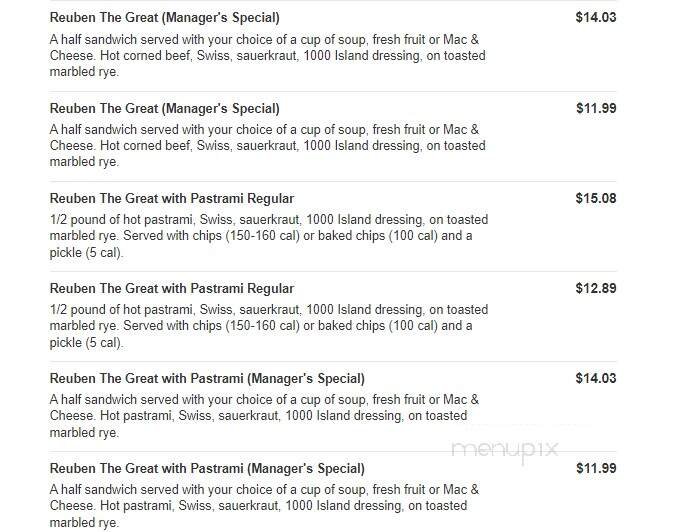Viewport: 684px width, 532px height.
Task: Click the $11.99 price beside Pastrami Manager's Special
Action: [x=595, y=468]
